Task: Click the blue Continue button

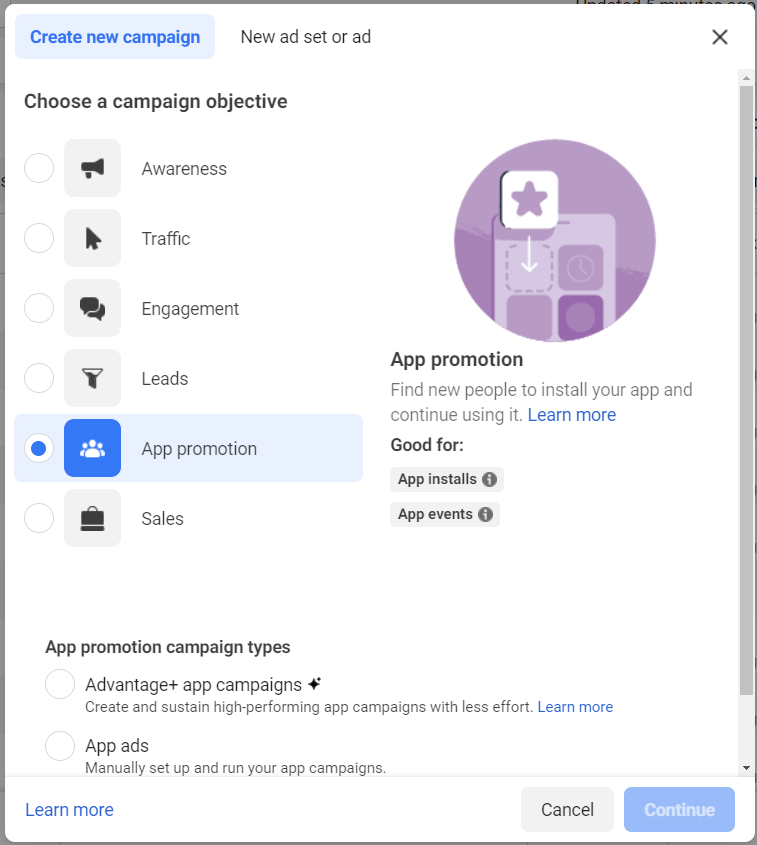Action: pos(679,810)
